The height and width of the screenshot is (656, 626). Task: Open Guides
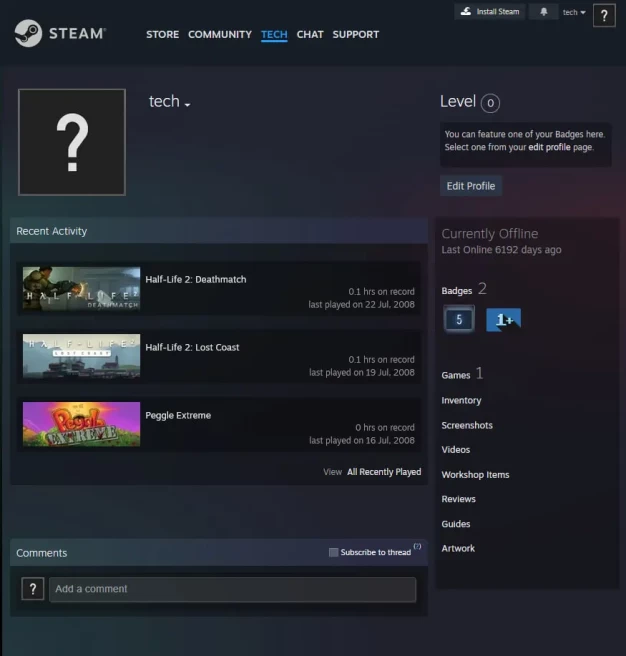(x=456, y=524)
